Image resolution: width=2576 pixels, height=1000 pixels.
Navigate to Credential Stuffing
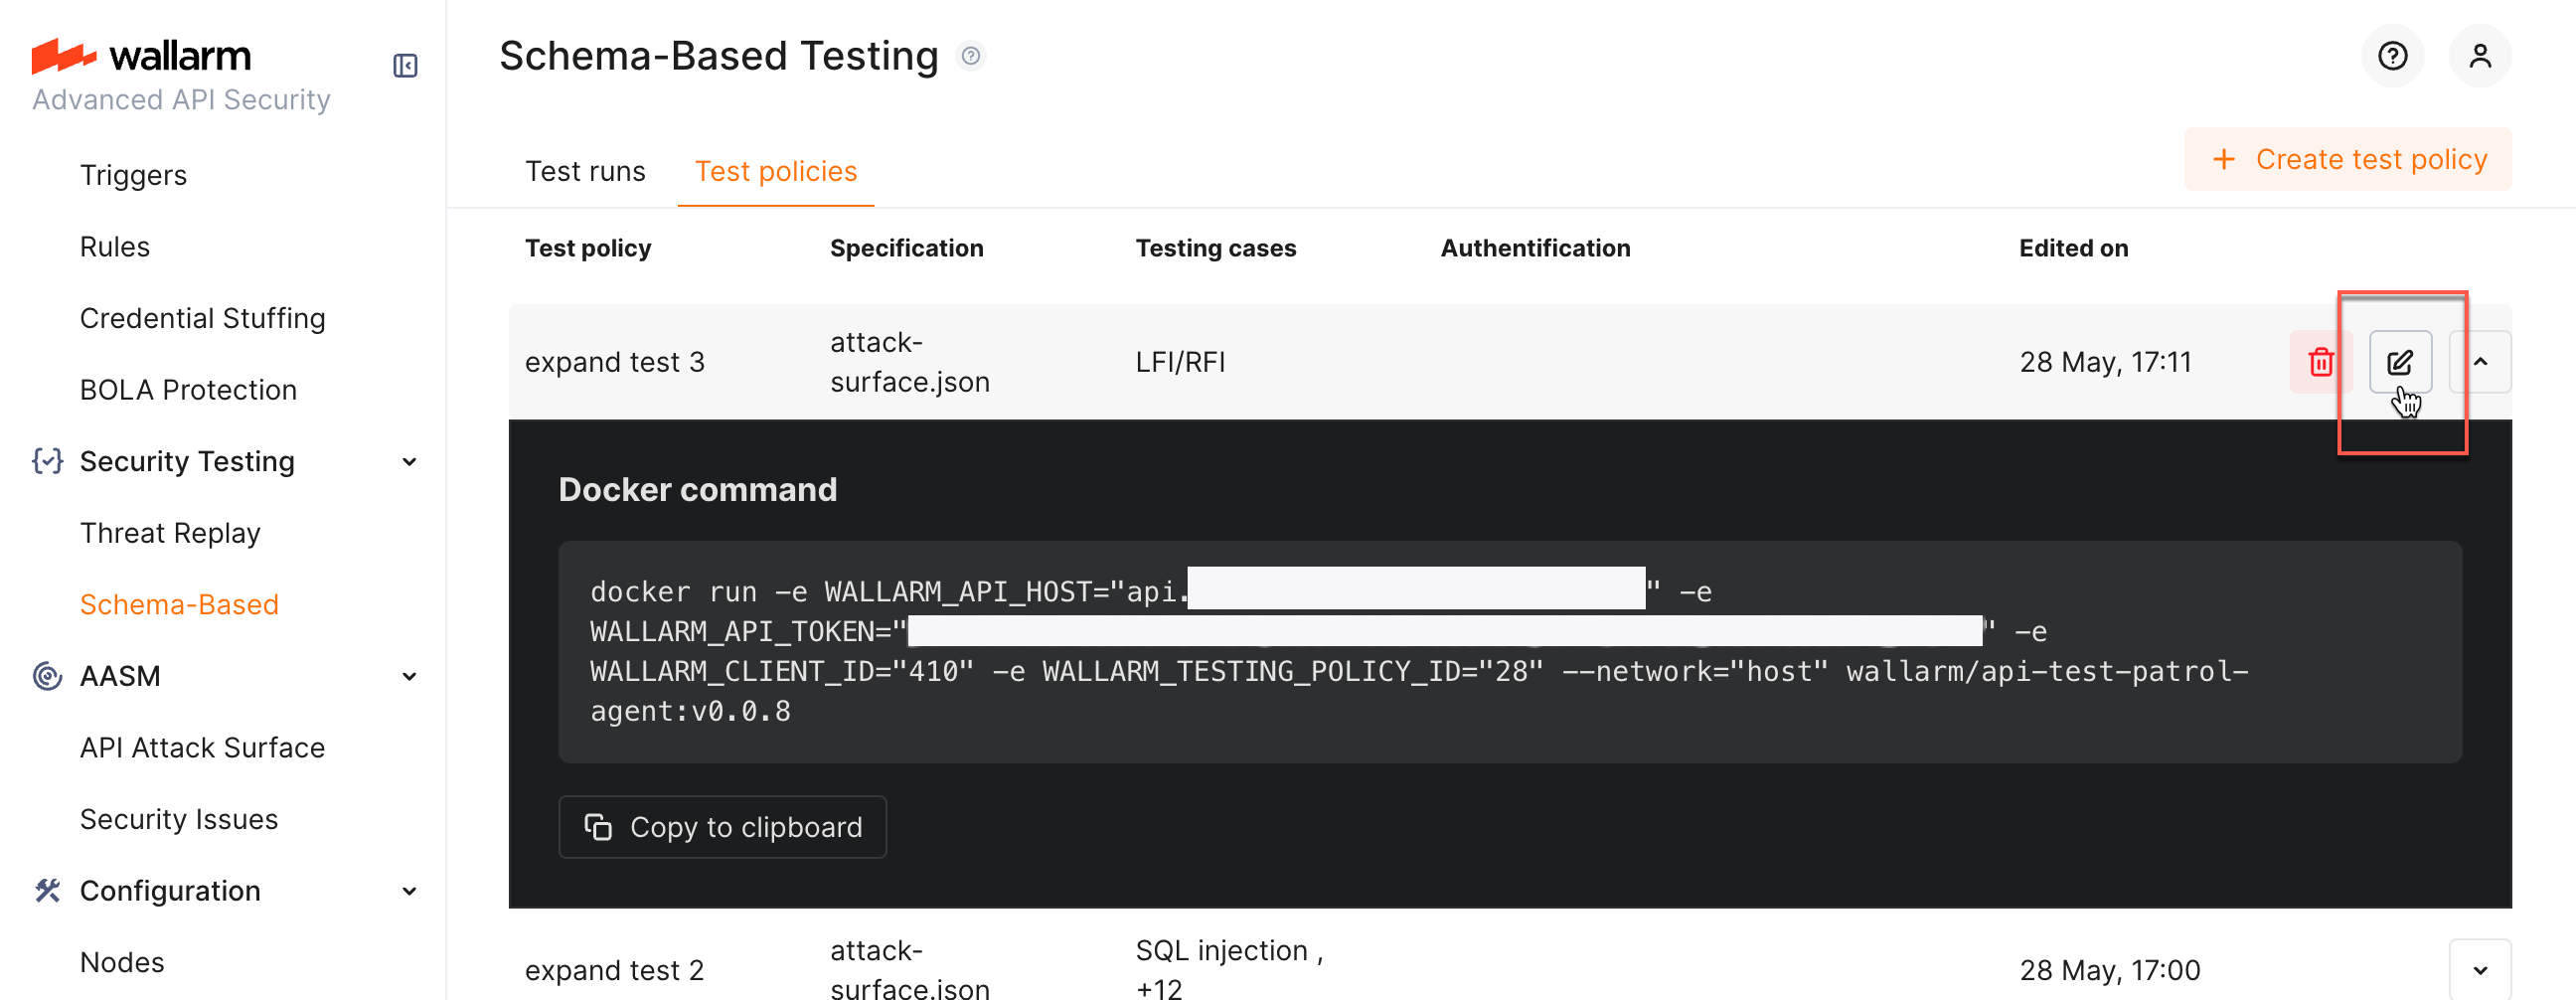[202, 317]
